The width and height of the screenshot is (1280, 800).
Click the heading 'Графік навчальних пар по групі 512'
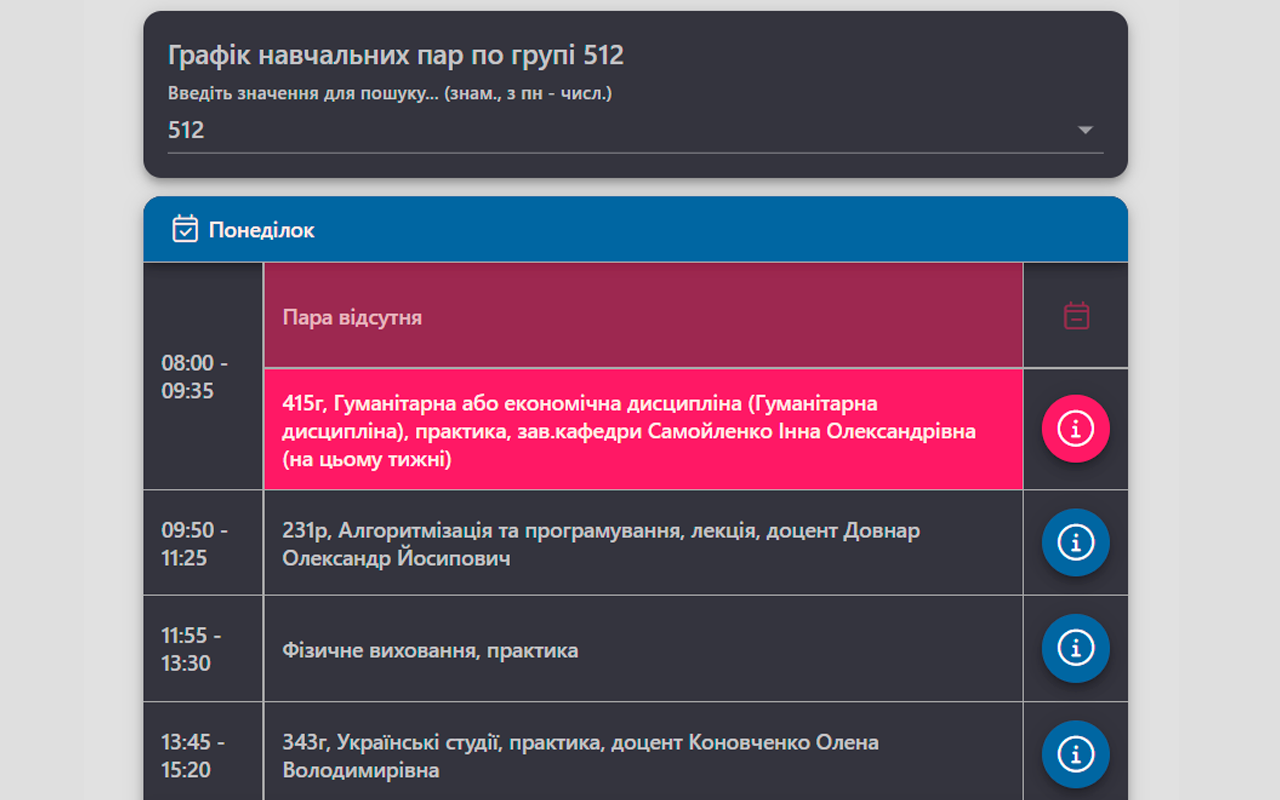(396, 55)
